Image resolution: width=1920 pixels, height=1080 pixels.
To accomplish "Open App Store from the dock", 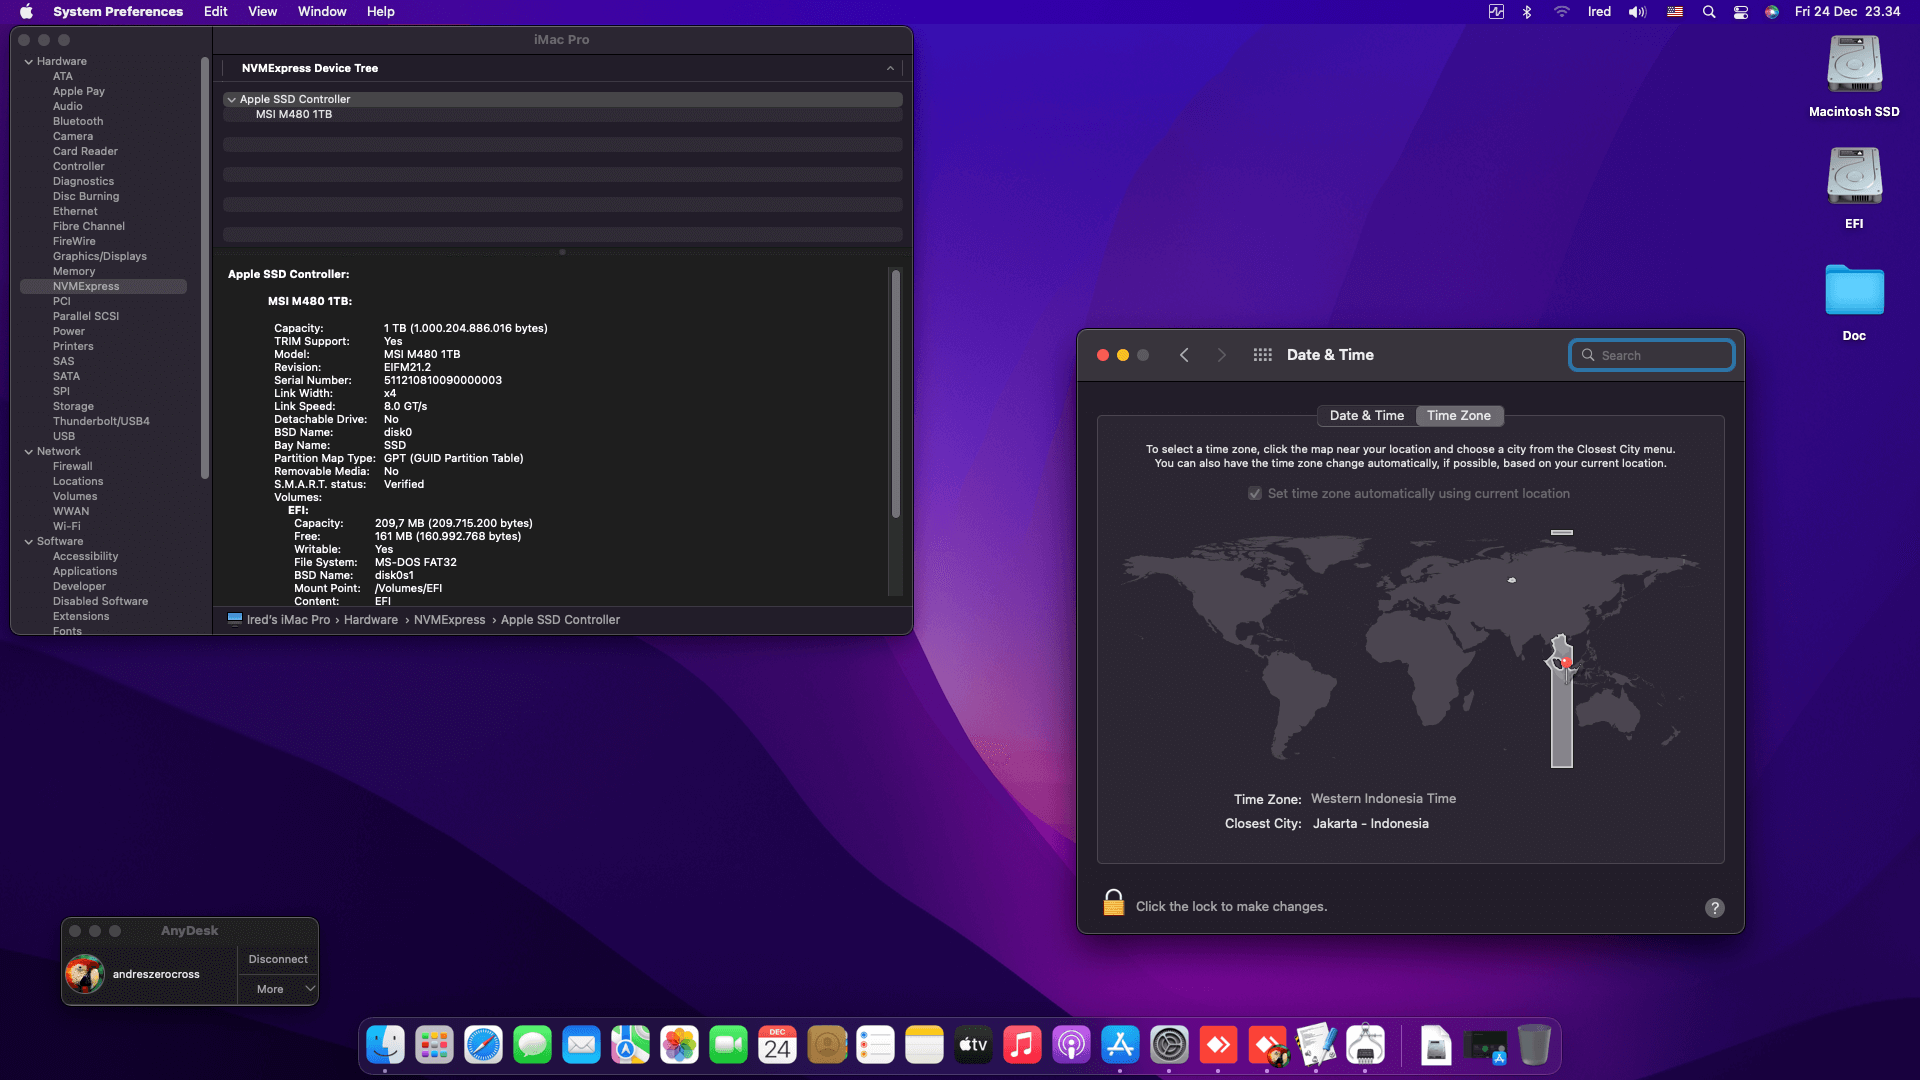I will click(1120, 1045).
